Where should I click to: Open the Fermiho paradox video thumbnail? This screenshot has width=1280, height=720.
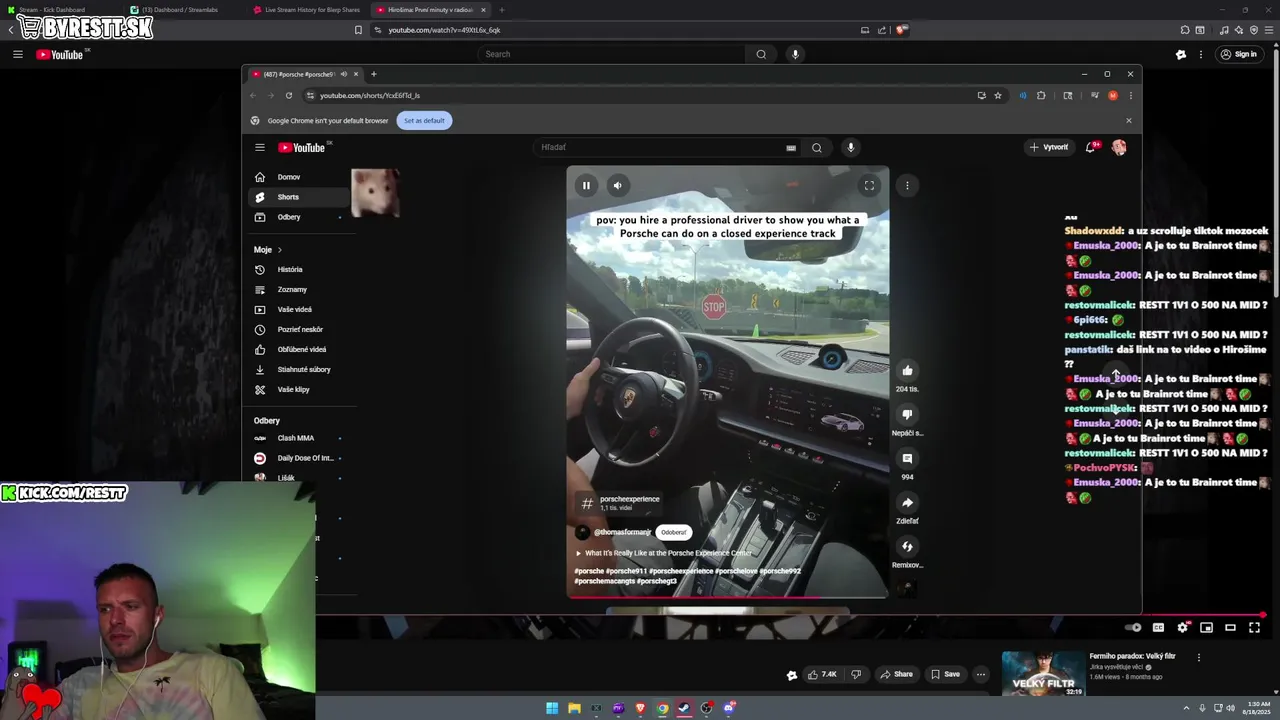(1043, 673)
